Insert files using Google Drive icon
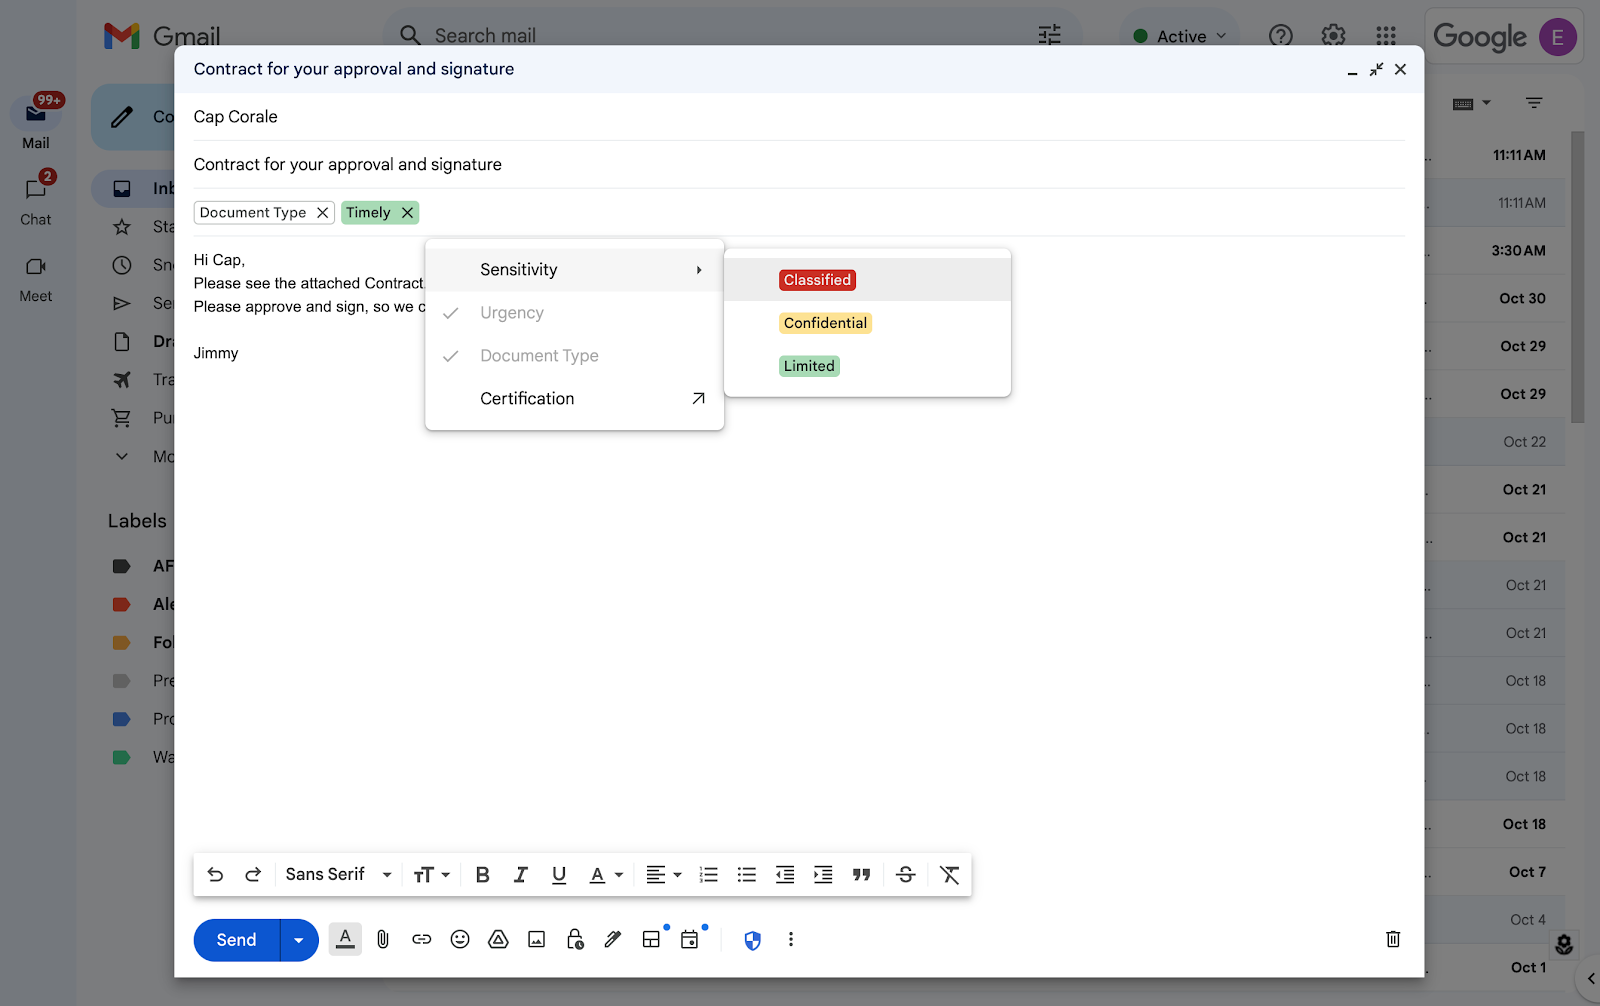This screenshot has width=1600, height=1006. pyautogui.click(x=498, y=939)
